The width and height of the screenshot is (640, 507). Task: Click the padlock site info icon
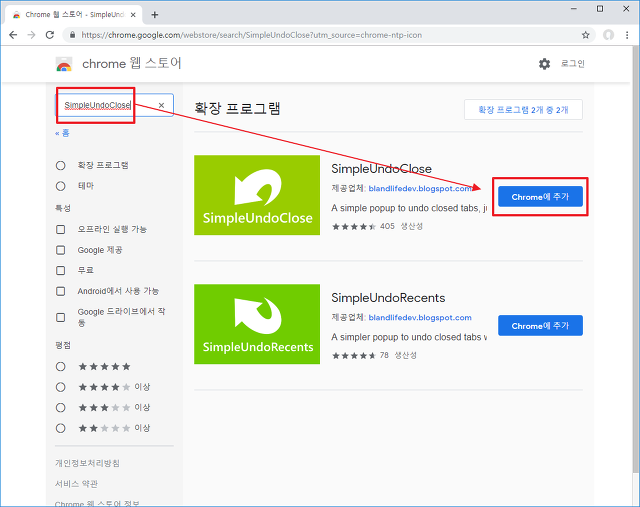point(72,35)
